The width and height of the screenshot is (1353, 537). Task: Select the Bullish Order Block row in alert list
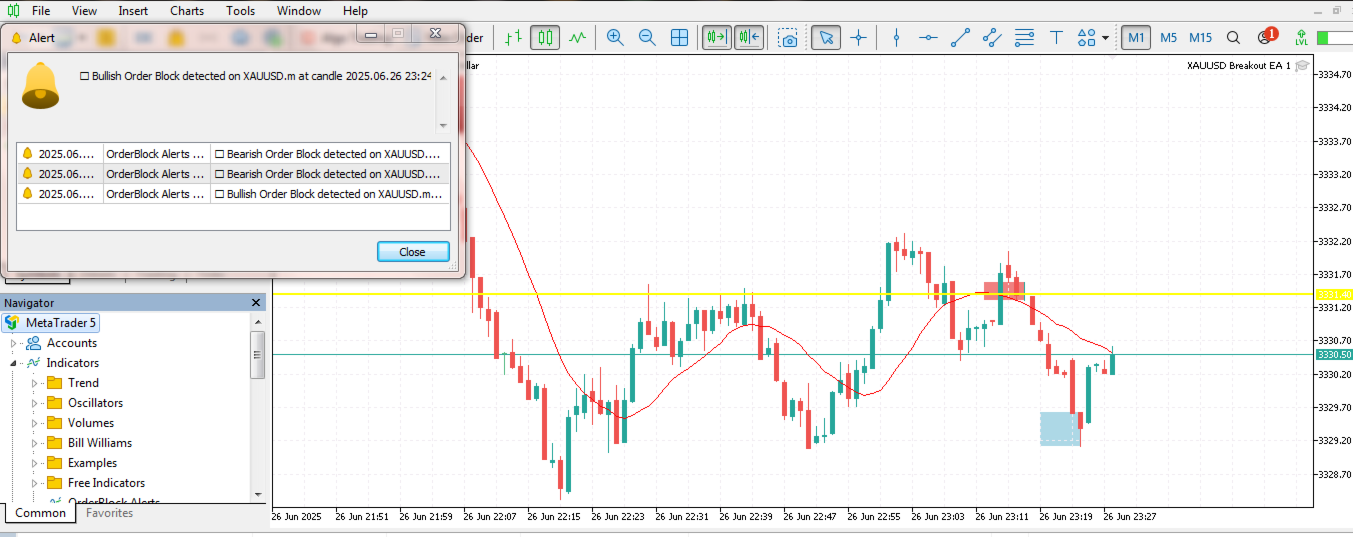point(233,194)
